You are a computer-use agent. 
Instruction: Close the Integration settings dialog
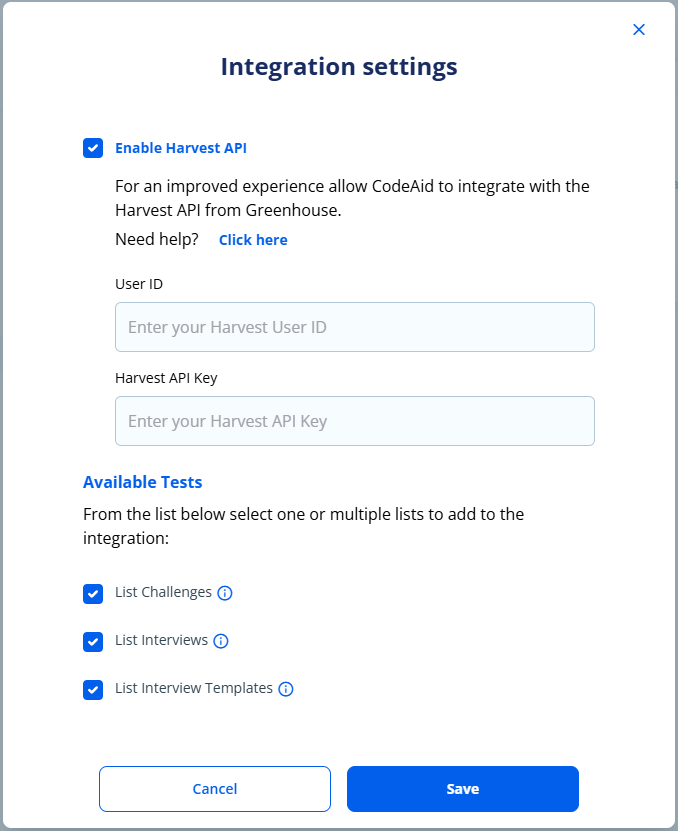639,30
